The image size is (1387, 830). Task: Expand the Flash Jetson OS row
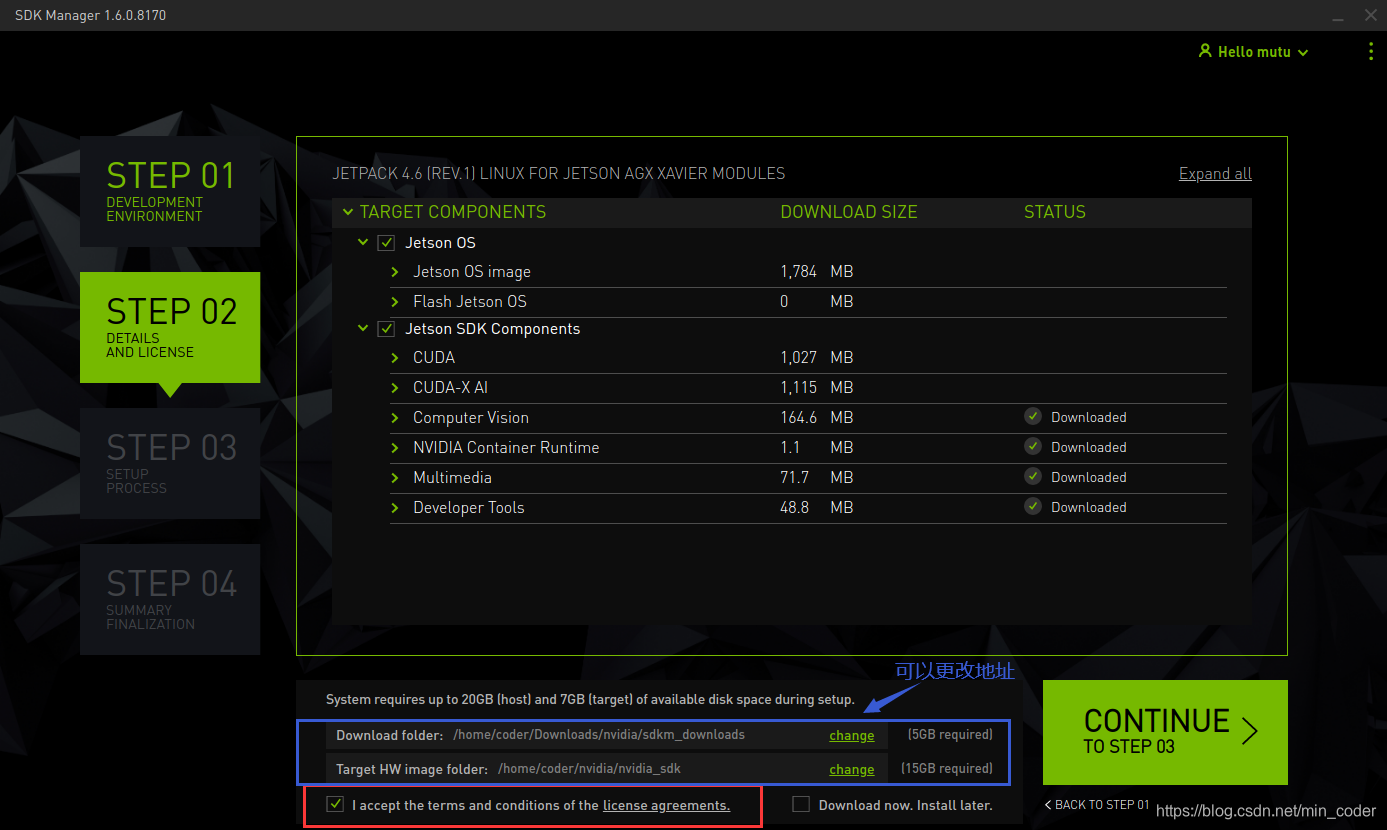396,302
